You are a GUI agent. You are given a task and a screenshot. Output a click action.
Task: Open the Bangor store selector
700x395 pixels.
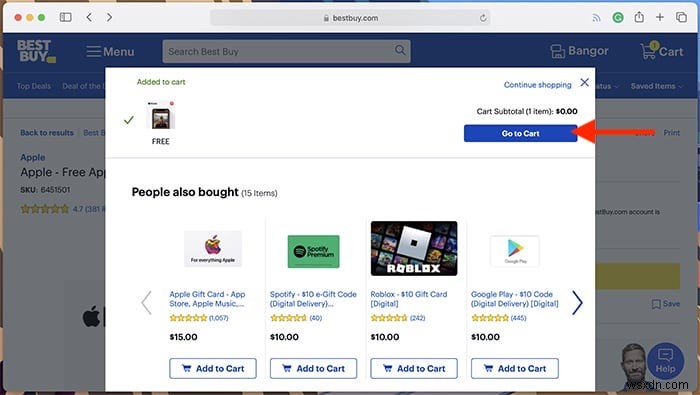pos(579,51)
